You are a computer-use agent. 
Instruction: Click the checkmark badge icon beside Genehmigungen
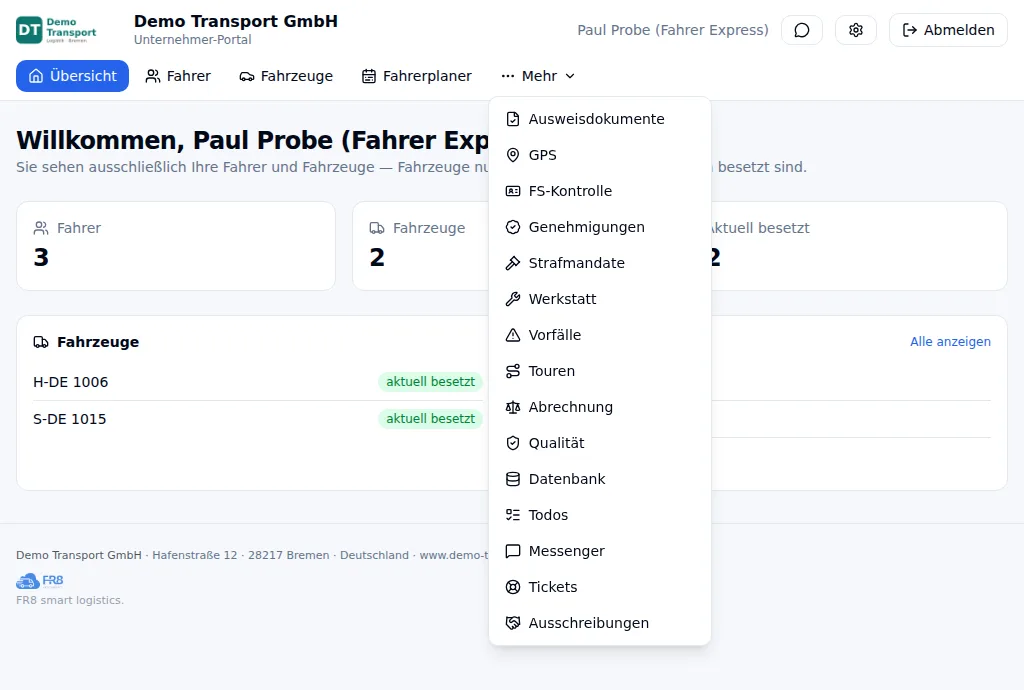[513, 227]
